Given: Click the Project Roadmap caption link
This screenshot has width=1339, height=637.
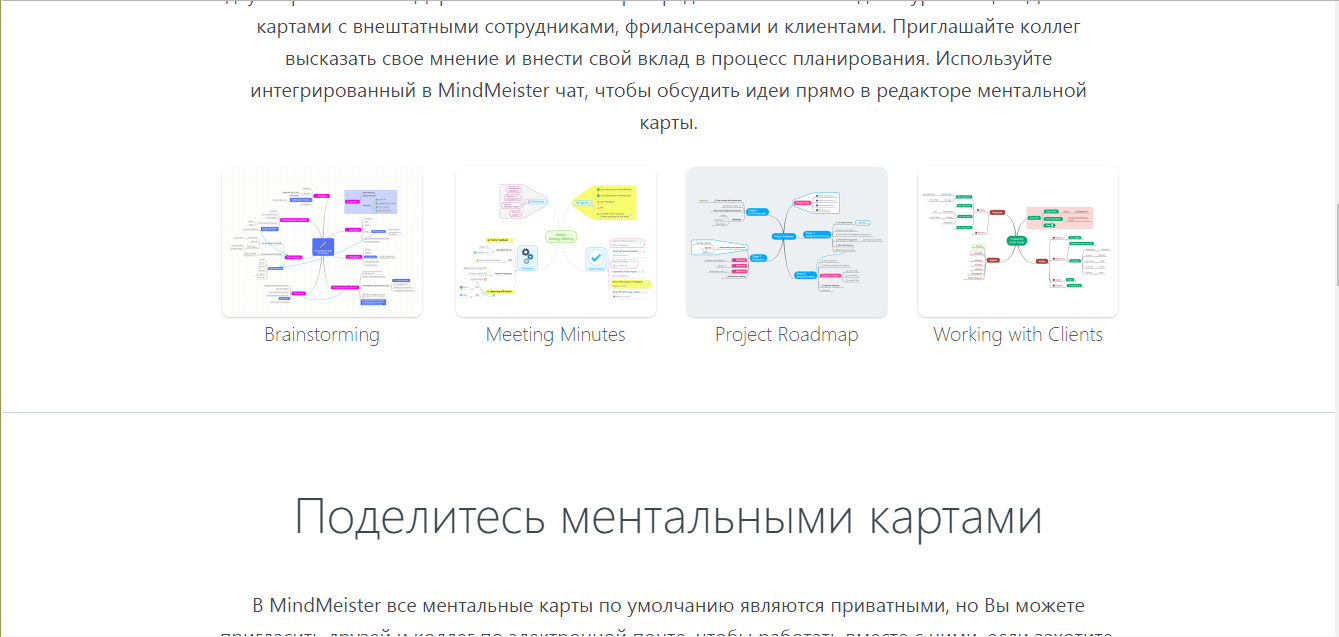Looking at the screenshot, I should click(787, 335).
